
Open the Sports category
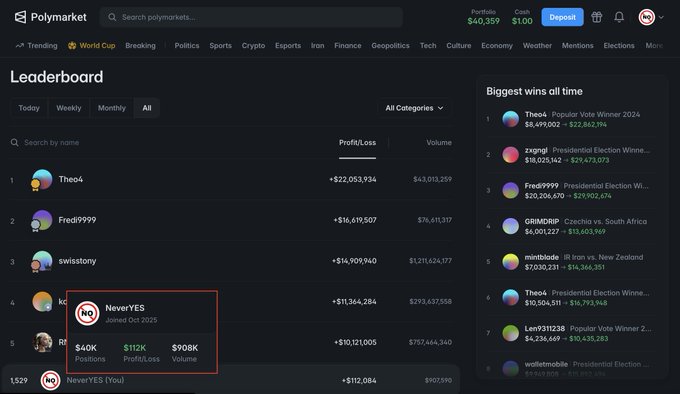pyautogui.click(x=220, y=46)
